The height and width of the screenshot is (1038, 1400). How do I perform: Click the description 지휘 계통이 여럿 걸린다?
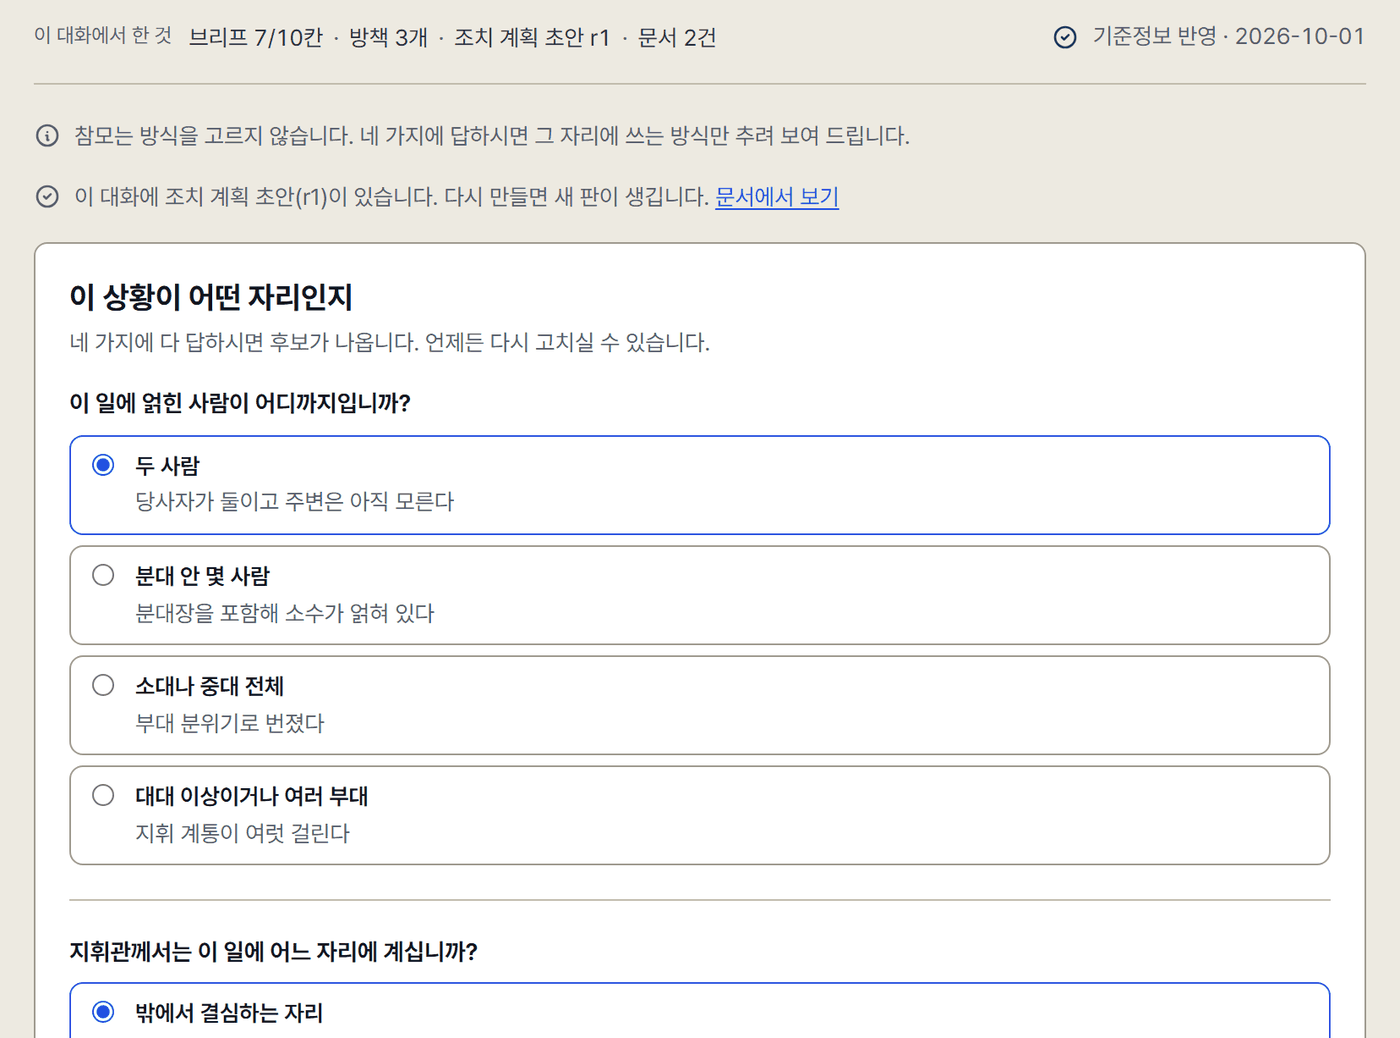[x=243, y=833]
